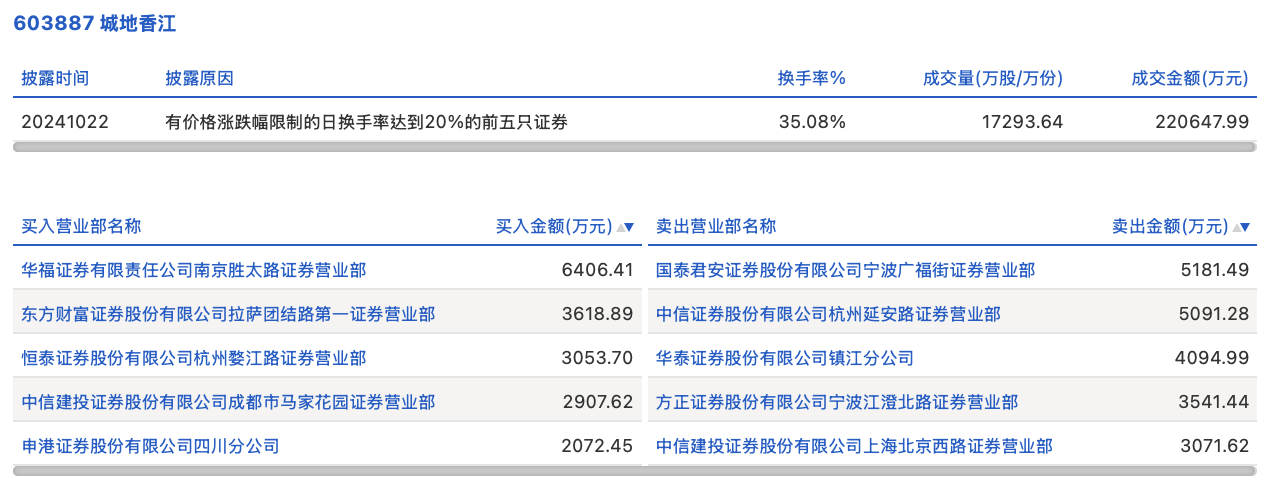Viewport: 1268px width, 494px height.
Task: Click the scrollbar below the disclosure summary row
Action: pyautogui.click(x=634, y=147)
